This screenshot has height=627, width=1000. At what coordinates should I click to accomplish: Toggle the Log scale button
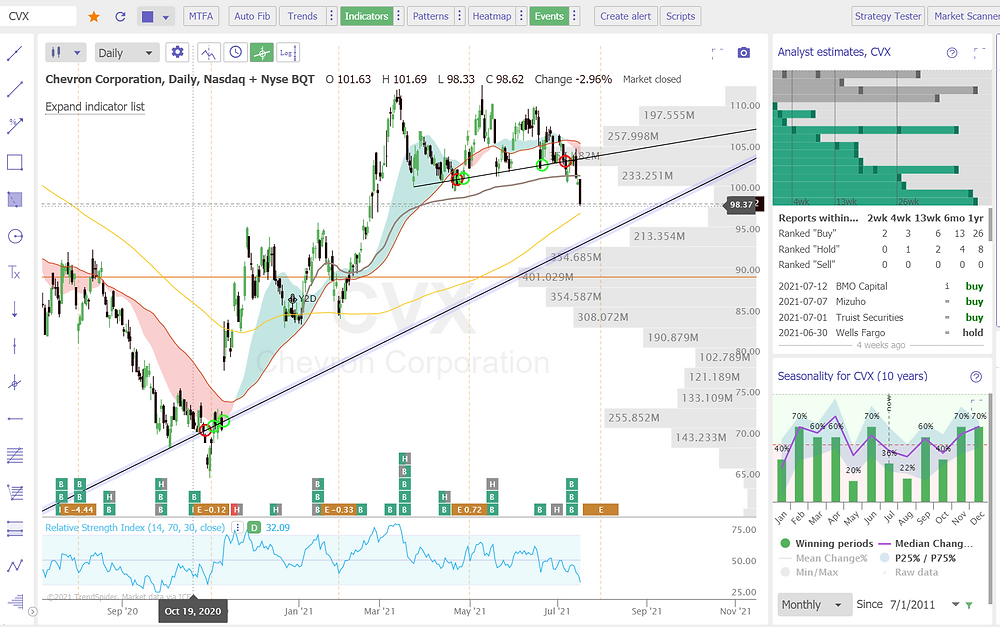[287, 52]
